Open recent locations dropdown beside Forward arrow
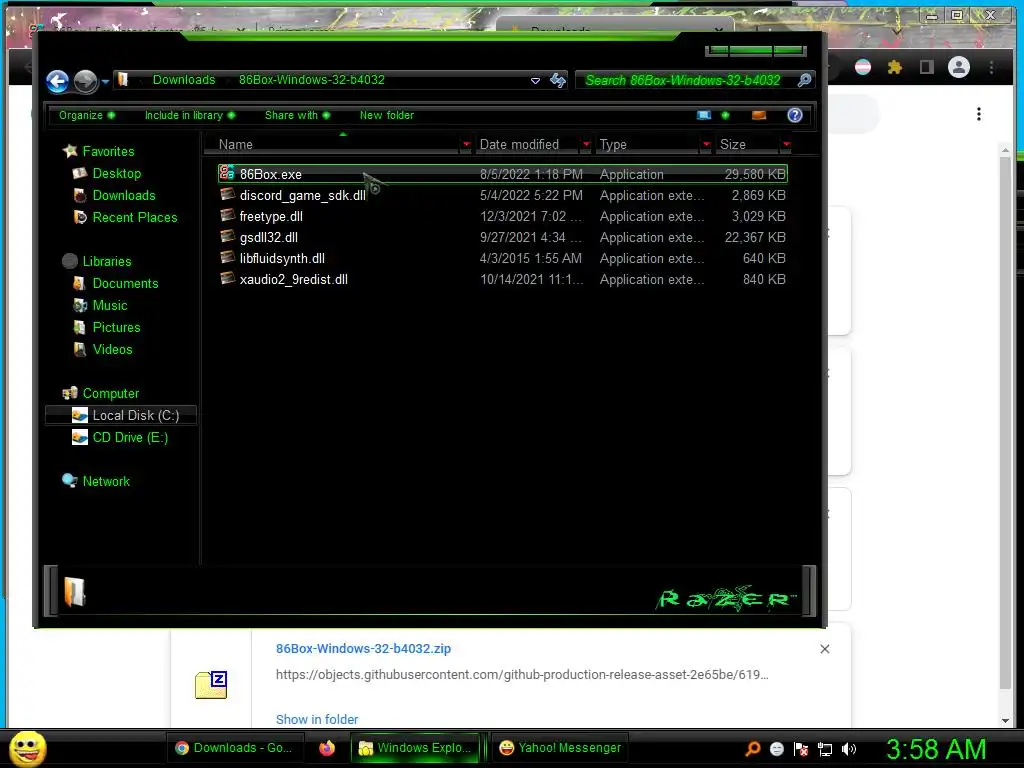This screenshot has width=1024, height=768. coord(105,82)
